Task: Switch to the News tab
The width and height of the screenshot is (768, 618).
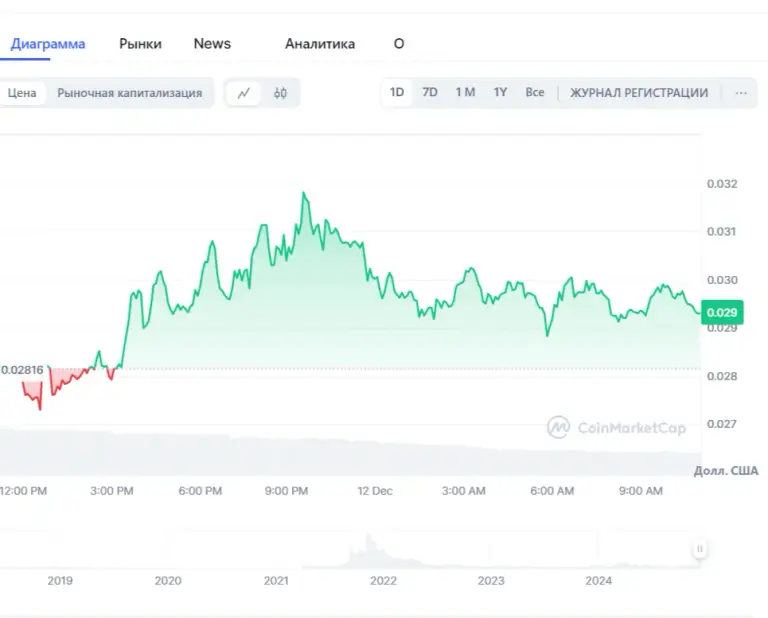Action: [212, 44]
